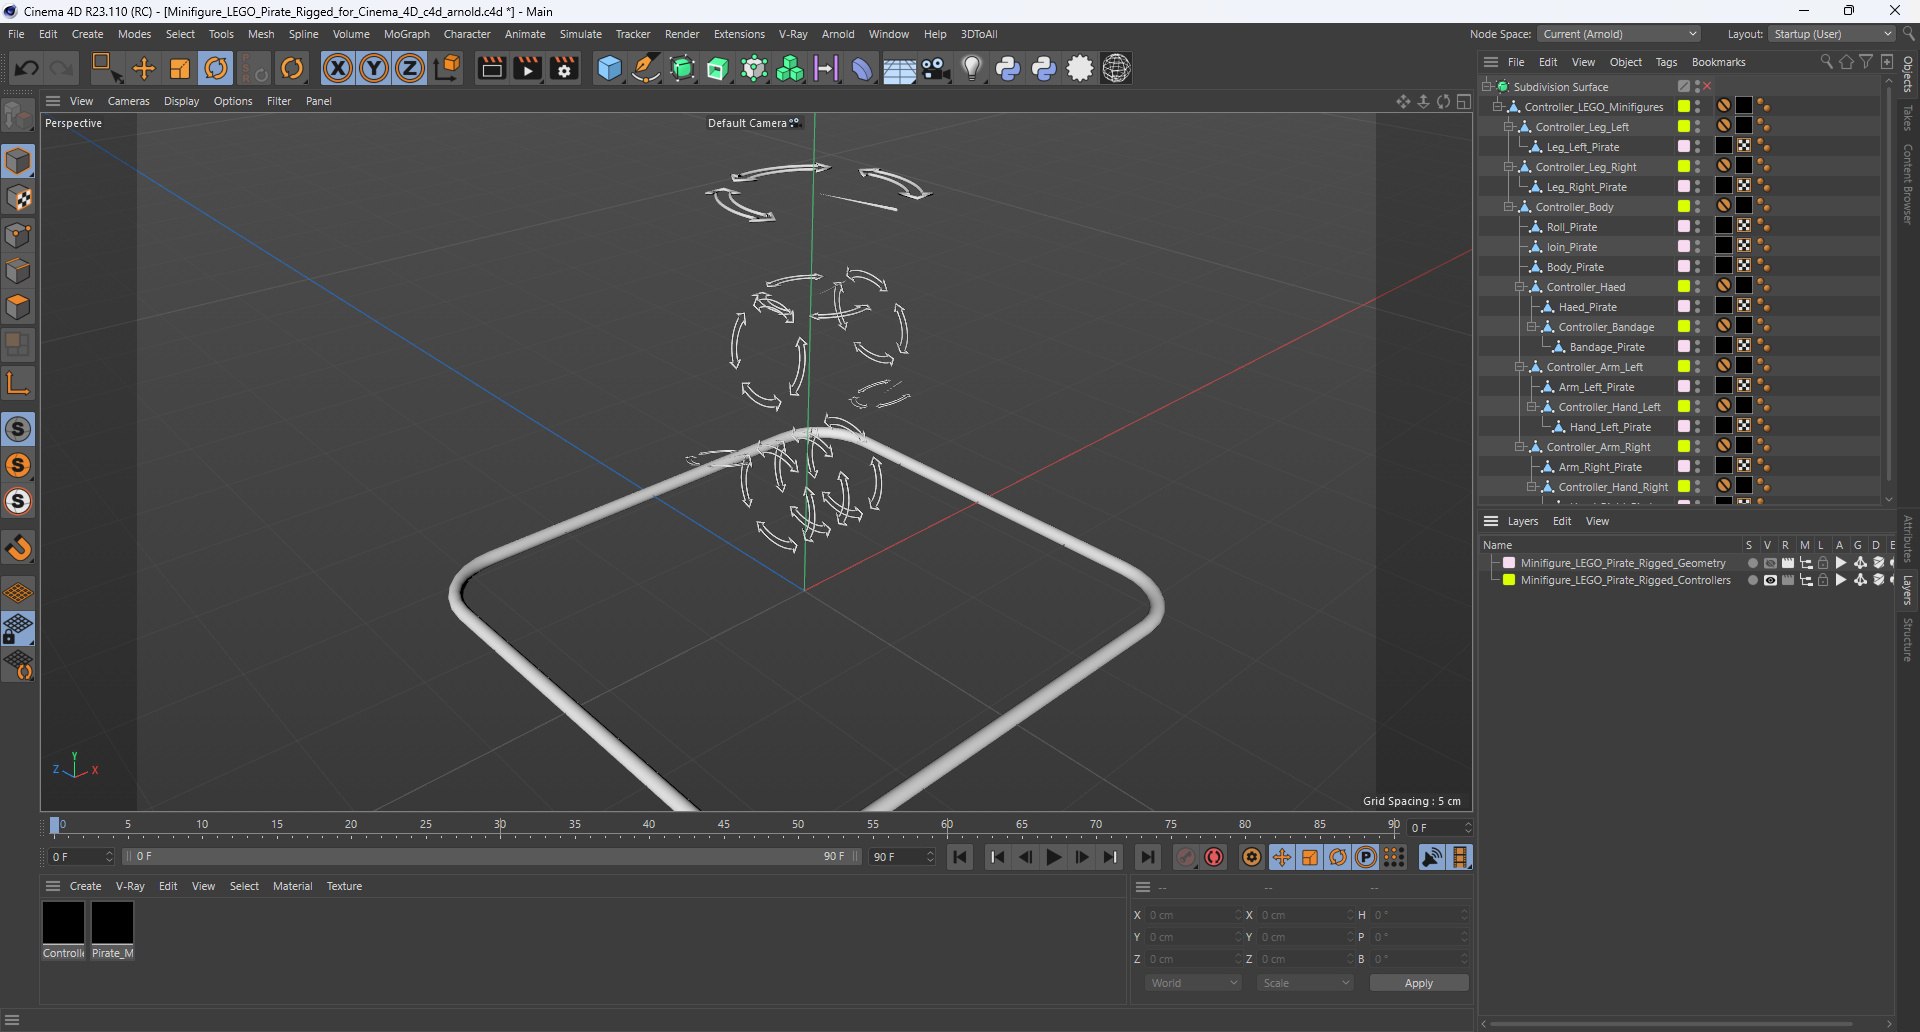The image size is (1920, 1032).
Task: Go to end of animation
Action: 1147,857
